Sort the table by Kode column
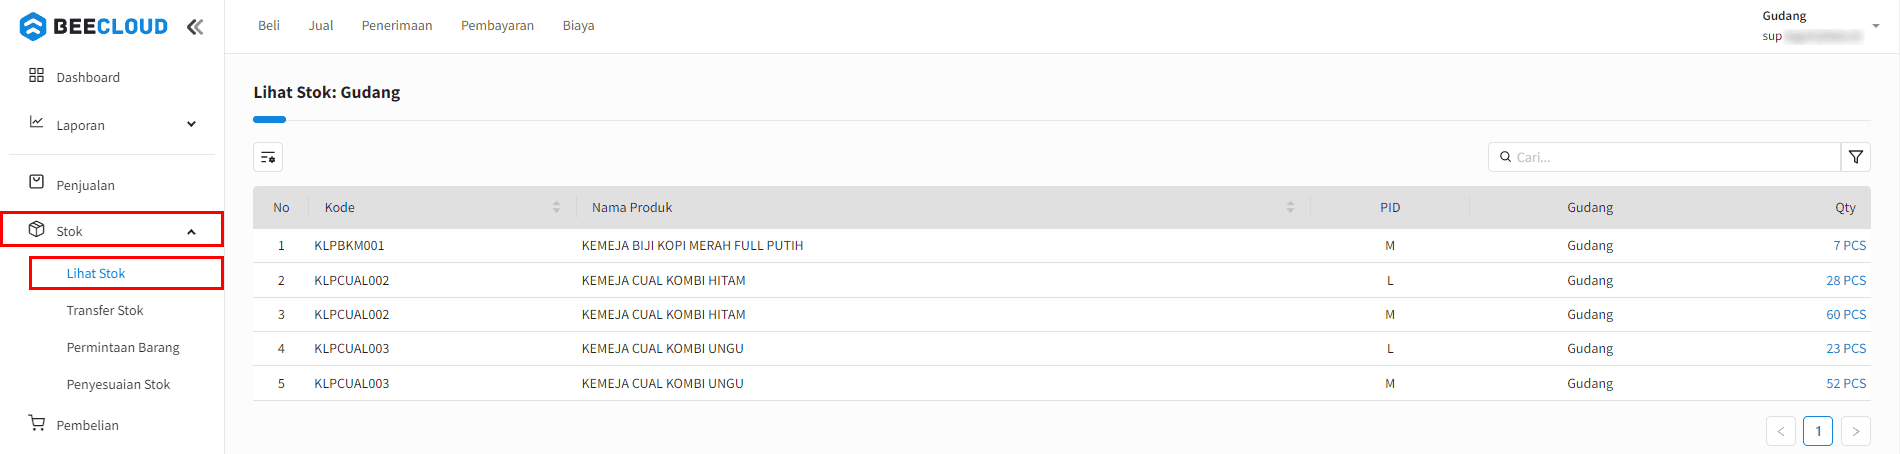1900x454 pixels. [556, 207]
